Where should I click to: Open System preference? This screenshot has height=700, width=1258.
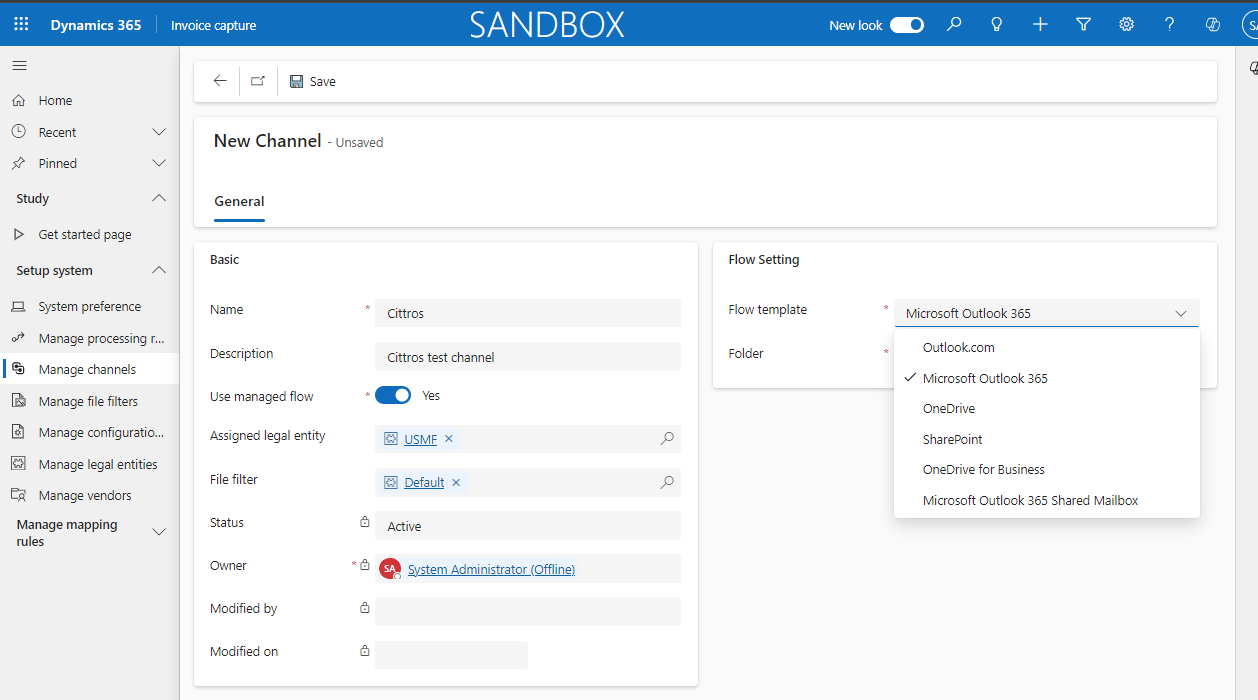point(90,306)
